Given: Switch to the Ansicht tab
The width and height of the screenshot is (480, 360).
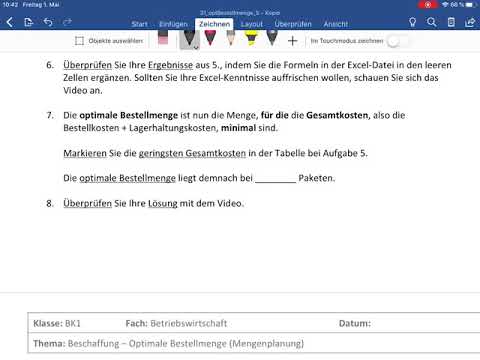Looking at the screenshot, I should [x=335, y=24].
